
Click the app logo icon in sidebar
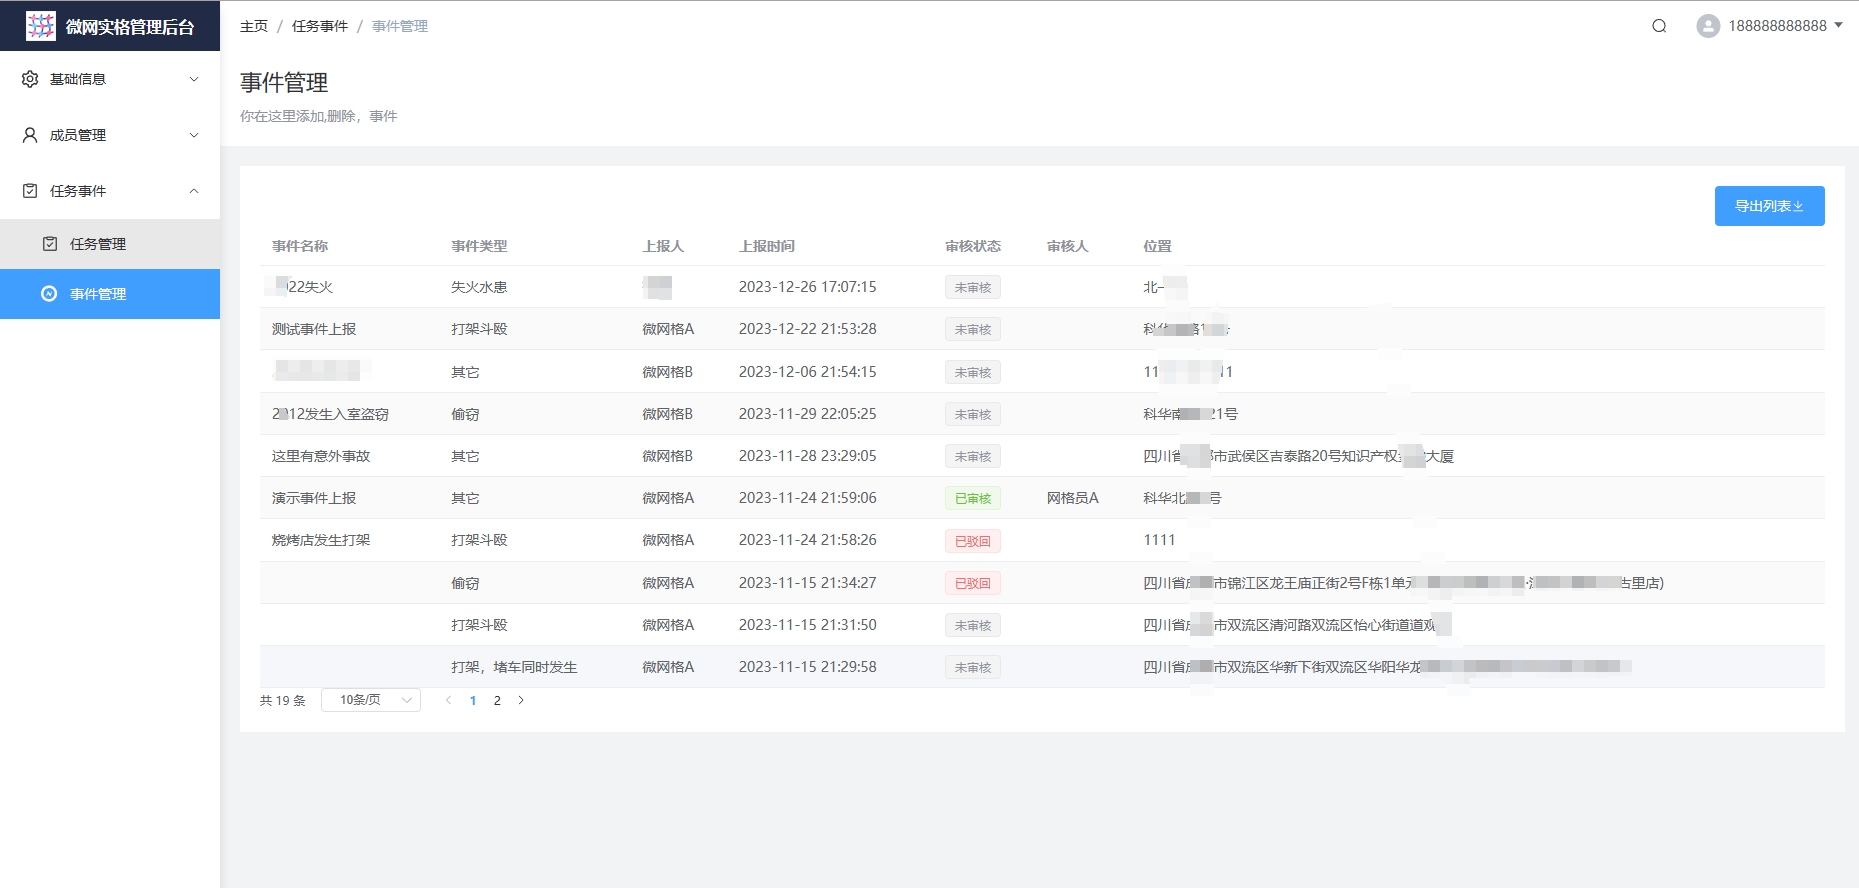(41, 26)
